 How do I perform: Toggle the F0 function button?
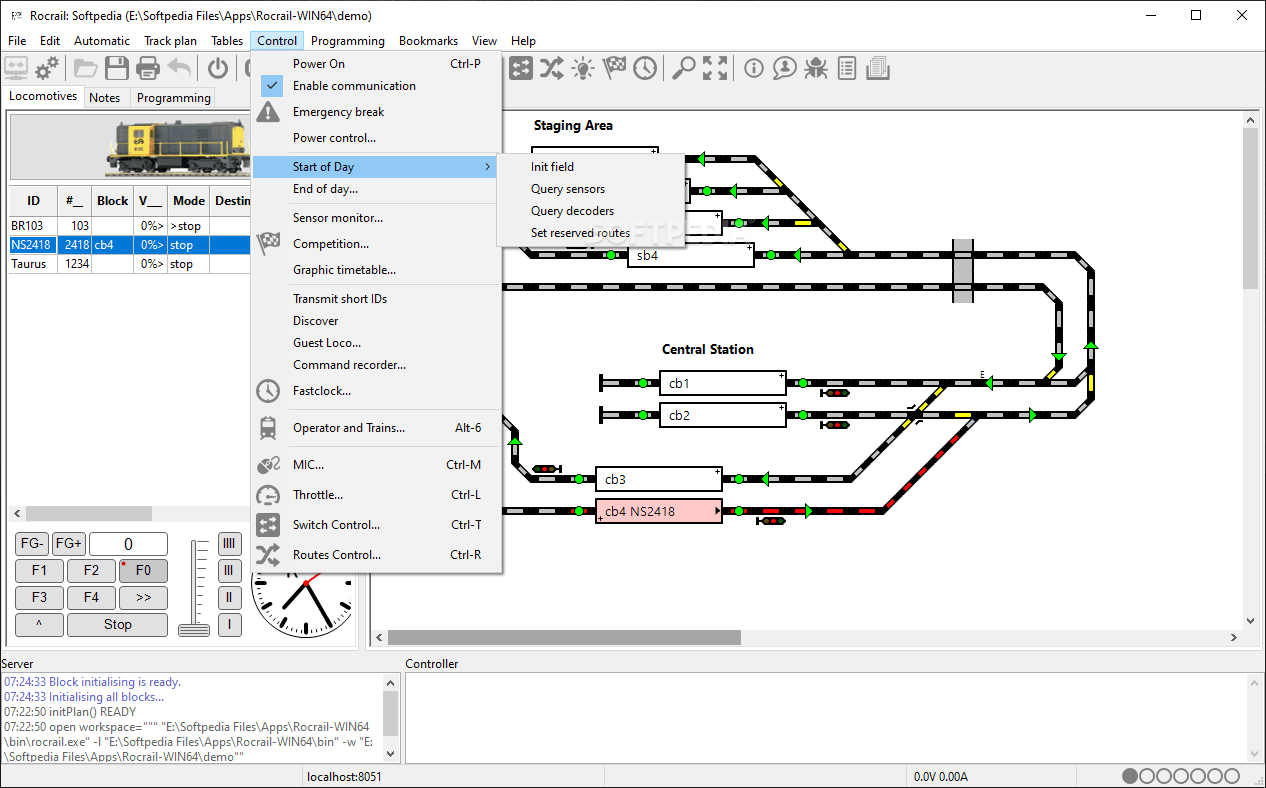143,570
